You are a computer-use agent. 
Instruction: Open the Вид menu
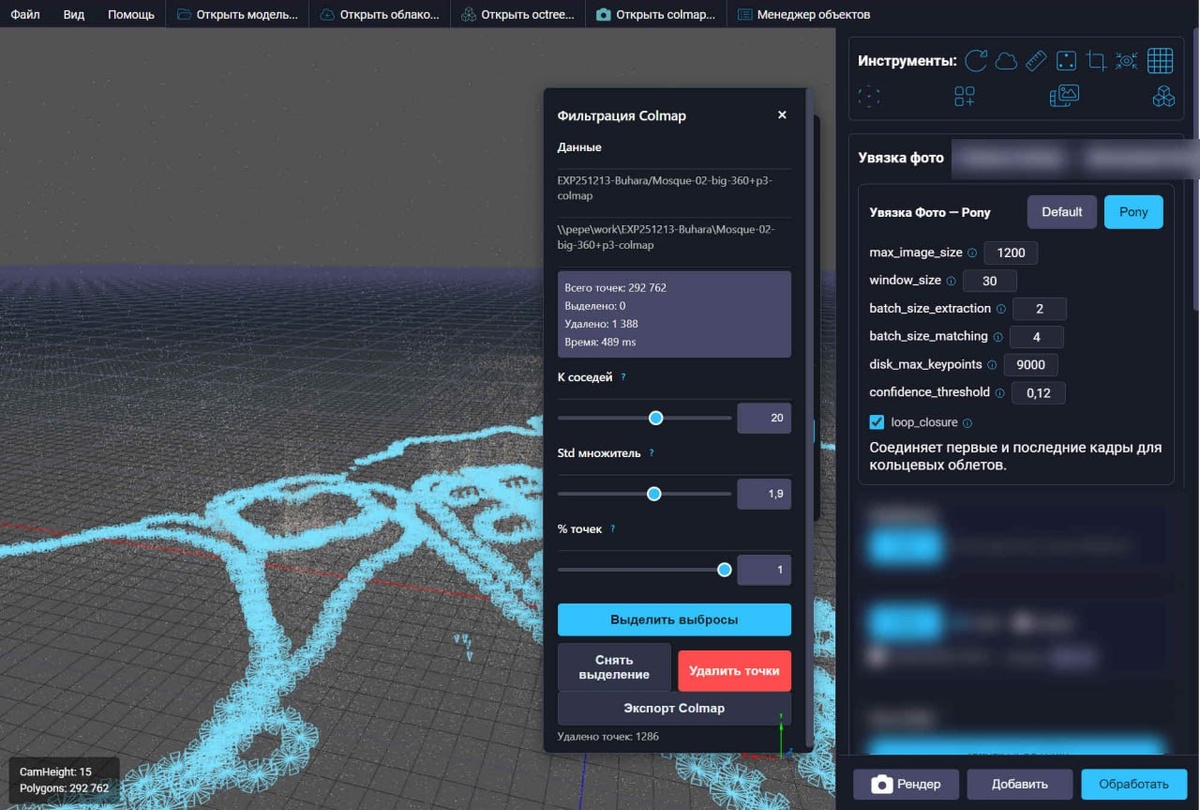tap(74, 15)
